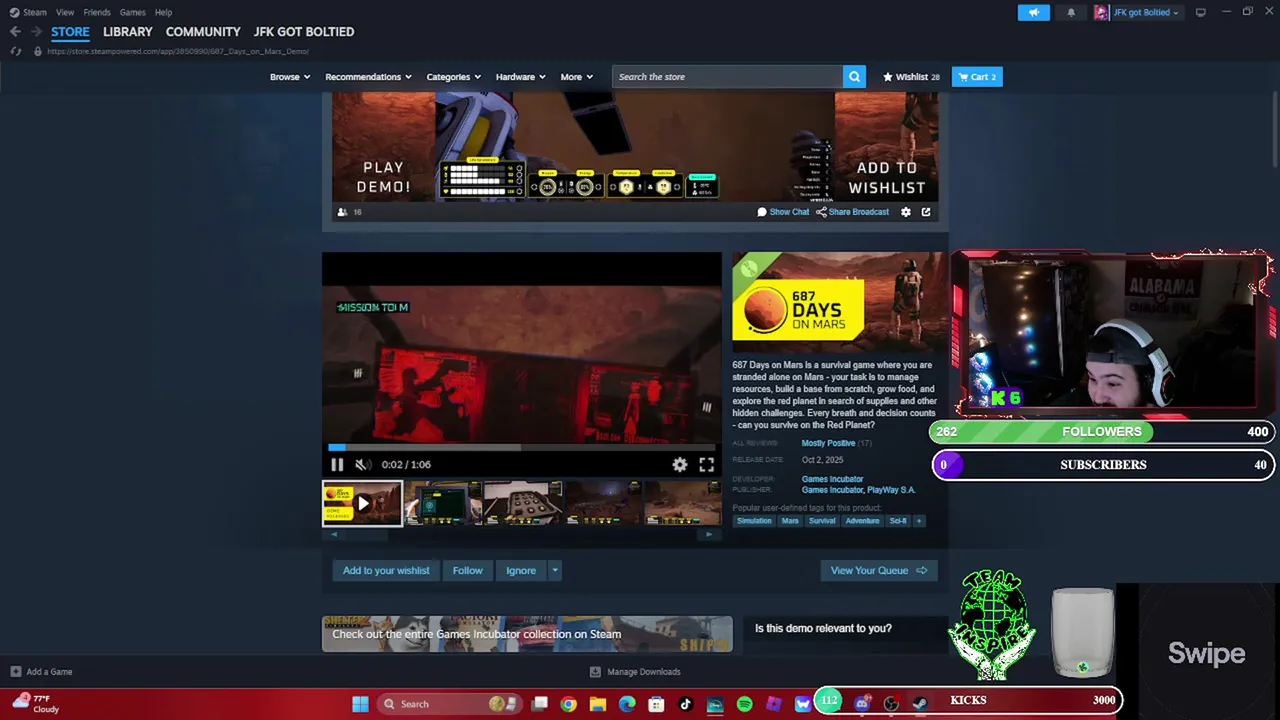Image resolution: width=1280 pixels, height=720 pixels.
Task: Open Games Incubator developer link
Action: coord(832,479)
